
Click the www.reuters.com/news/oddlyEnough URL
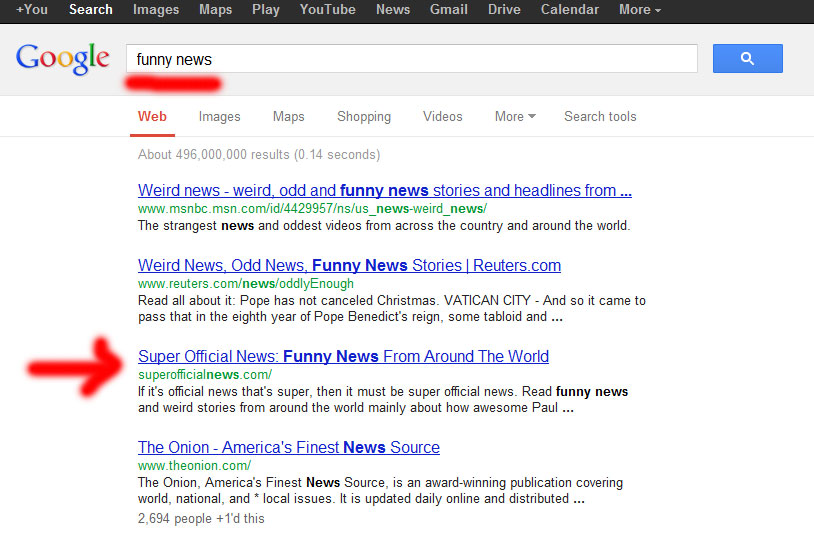(246, 284)
